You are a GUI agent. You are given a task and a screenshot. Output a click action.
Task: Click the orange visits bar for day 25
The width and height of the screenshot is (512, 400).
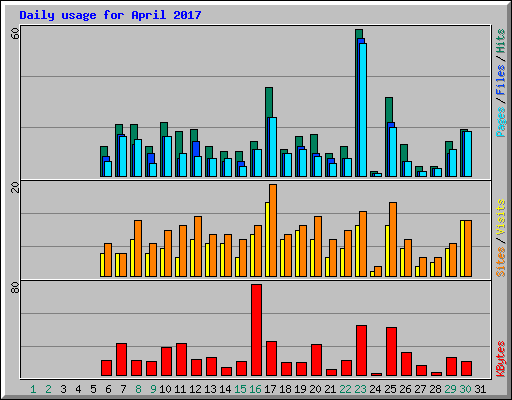point(393,239)
